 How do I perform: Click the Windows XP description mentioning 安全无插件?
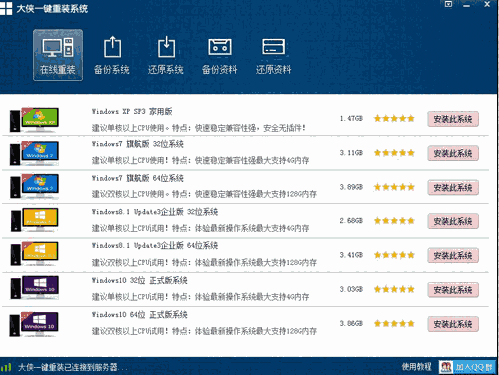coord(199,128)
